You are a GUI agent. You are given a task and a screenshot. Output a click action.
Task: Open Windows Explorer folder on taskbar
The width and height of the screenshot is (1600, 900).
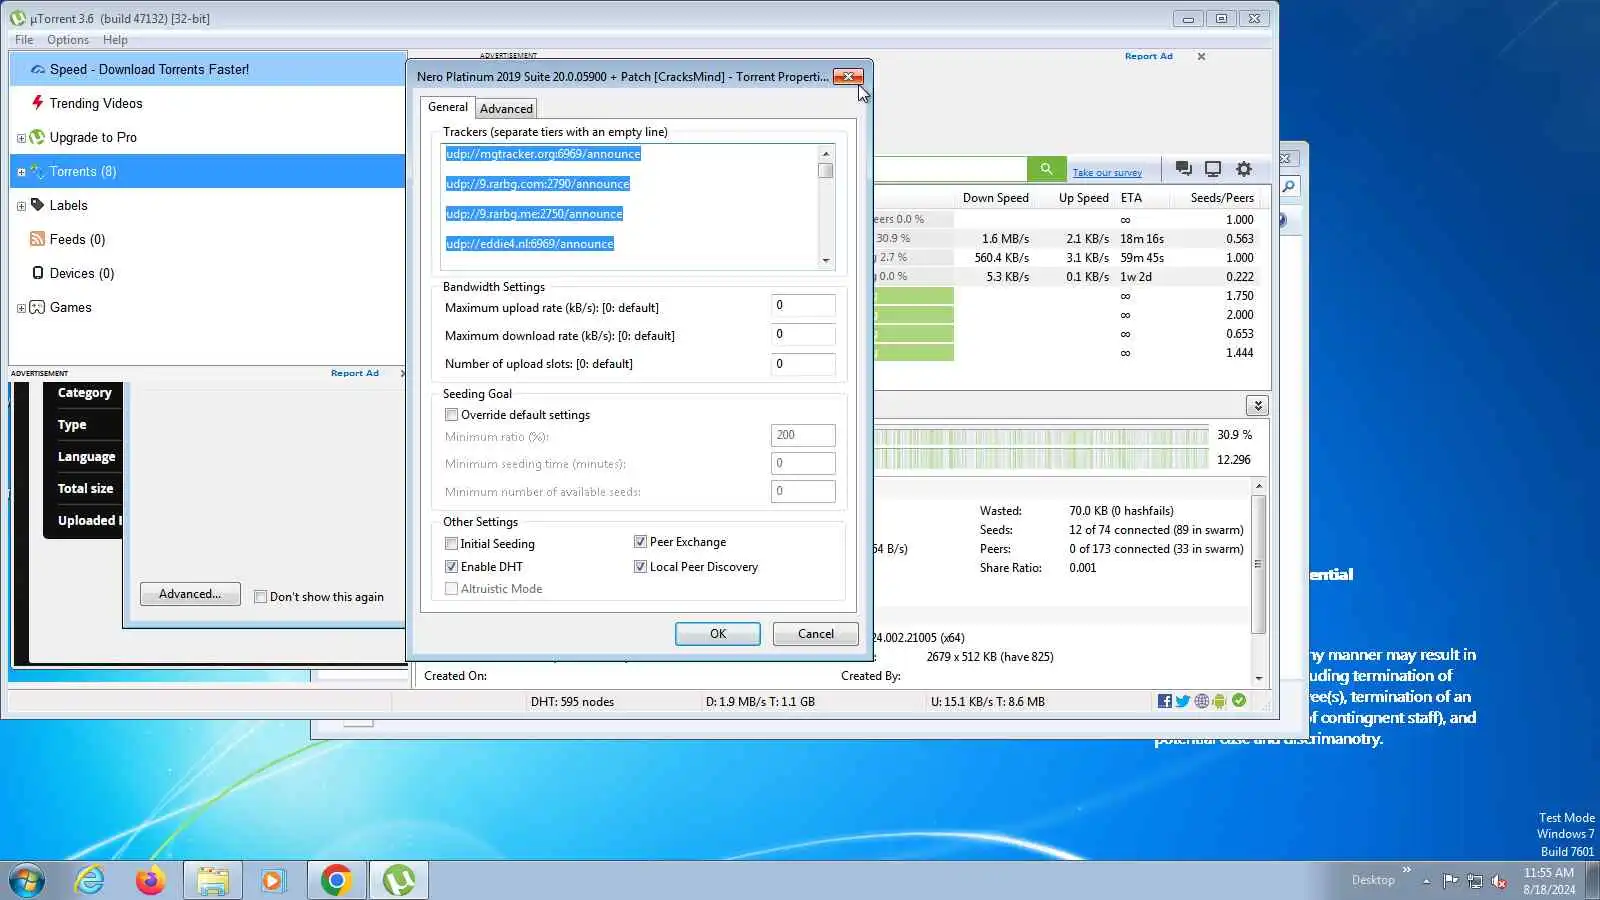[x=212, y=880]
